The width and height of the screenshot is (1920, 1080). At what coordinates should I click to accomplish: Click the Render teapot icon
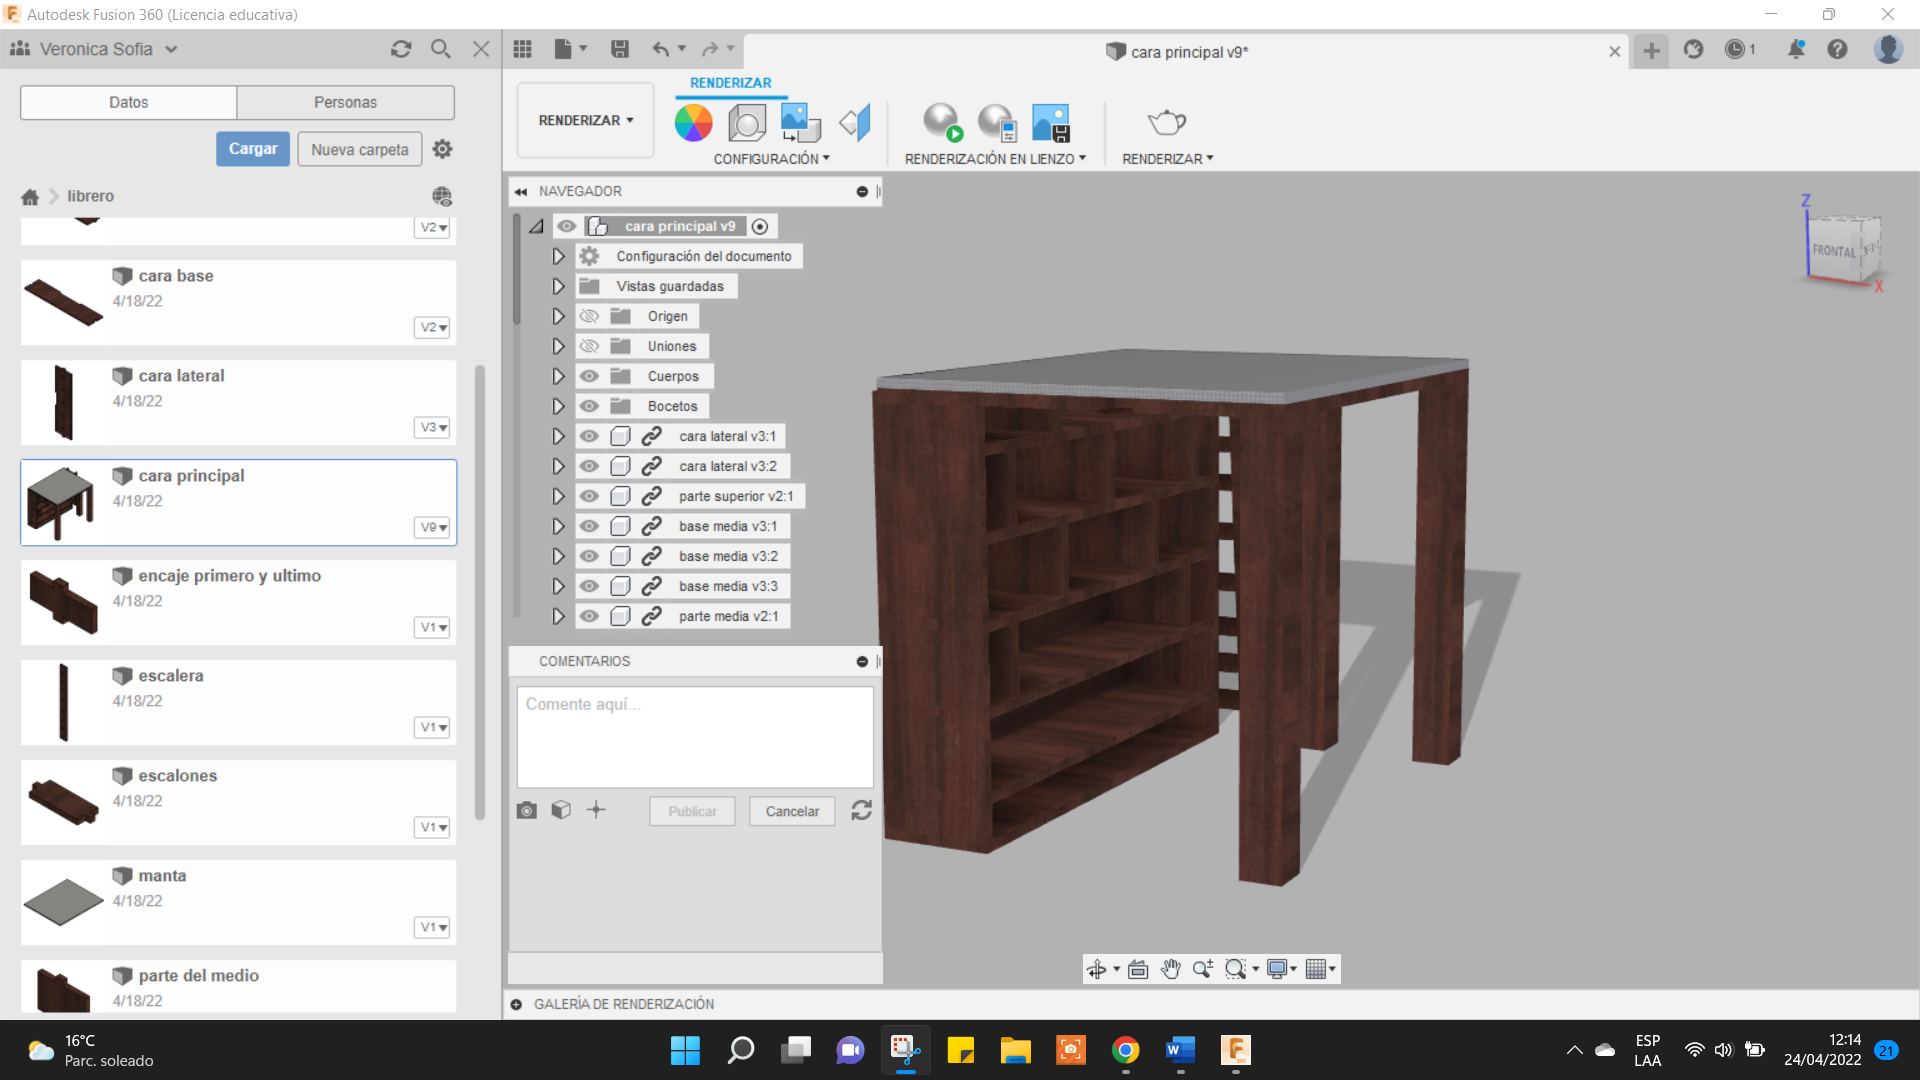click(x=1166, y=123)
